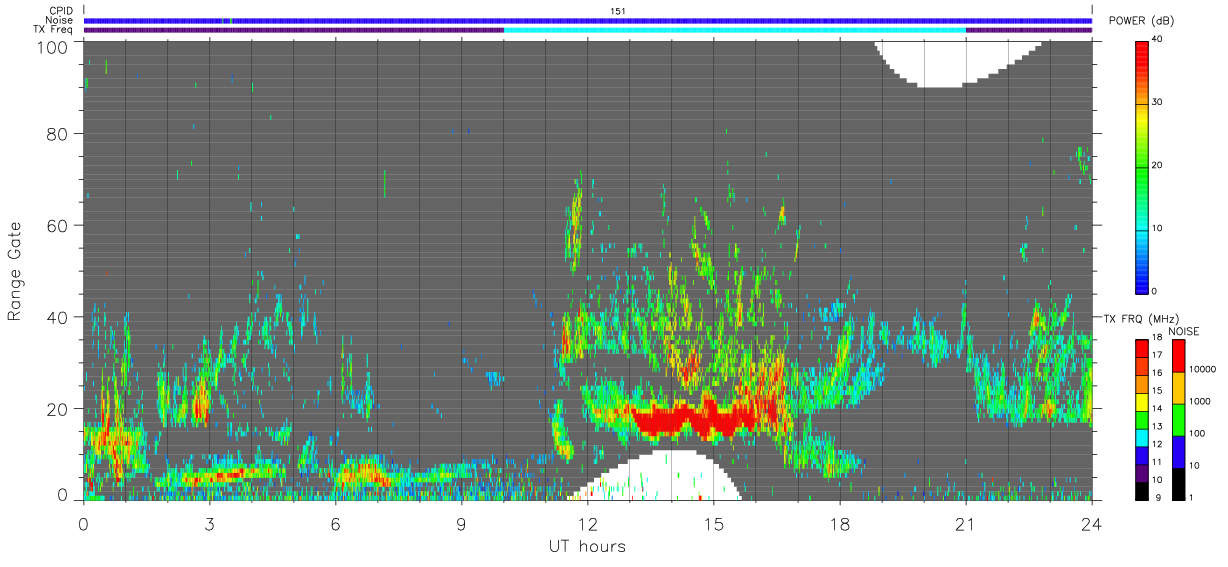The width and height of the screenshot is (1228, 567).
Task: Click the blue Noise strip above the plot
Action: click(588, 20)
